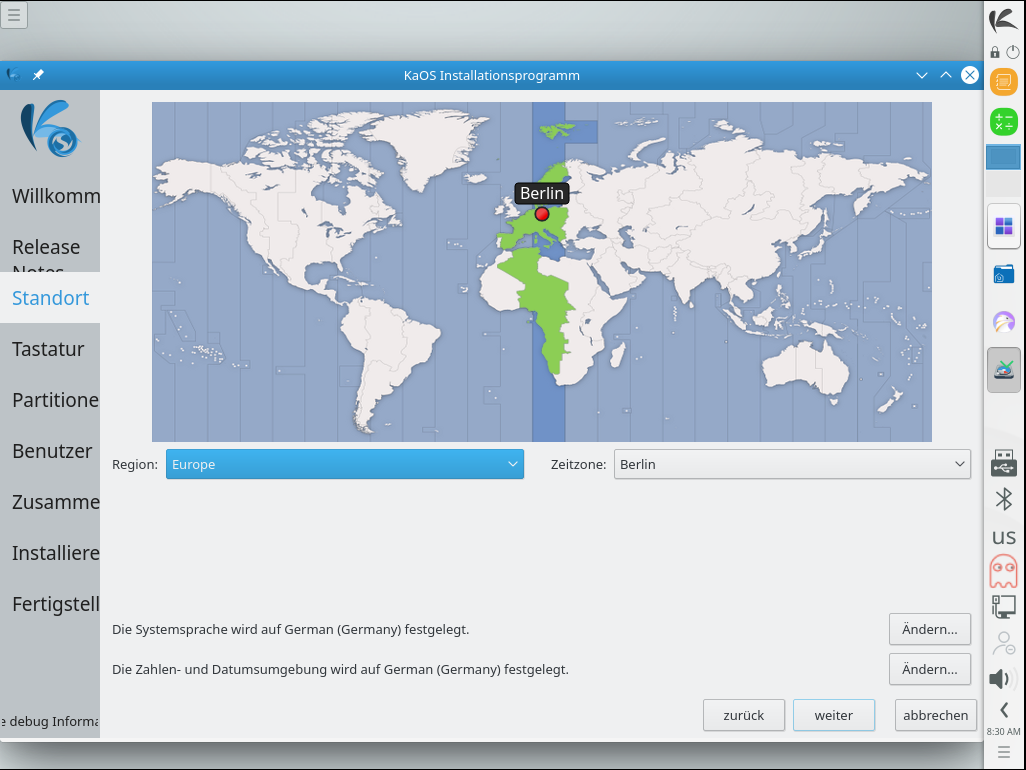Expand the Region dropdown showing Europe
The width and height of the screenshot is (1026, 770).
344,464
